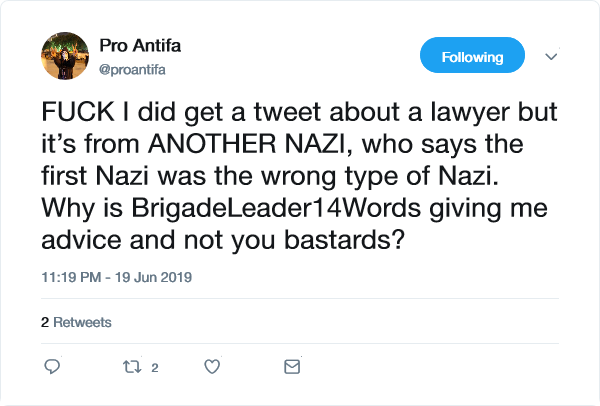This screenshot has width=600, height=406.
Task: Click the retweet count beside retweet icon
Action: (x=155, y=367)
